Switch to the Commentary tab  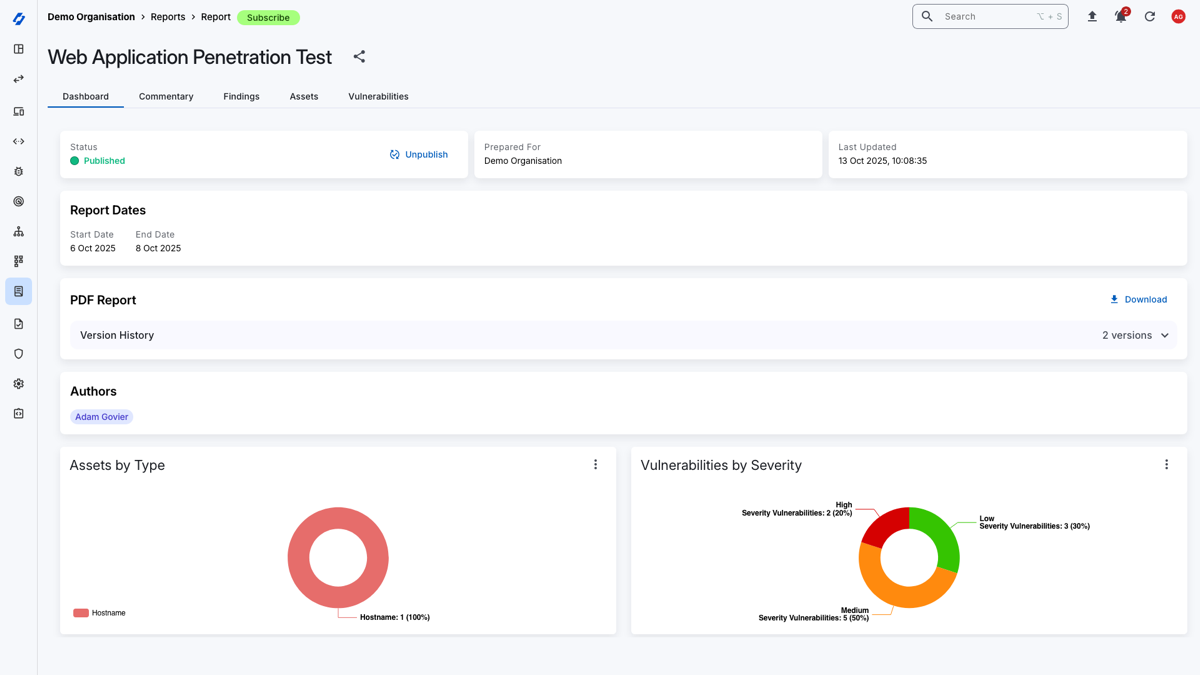[x=166, y=97]
